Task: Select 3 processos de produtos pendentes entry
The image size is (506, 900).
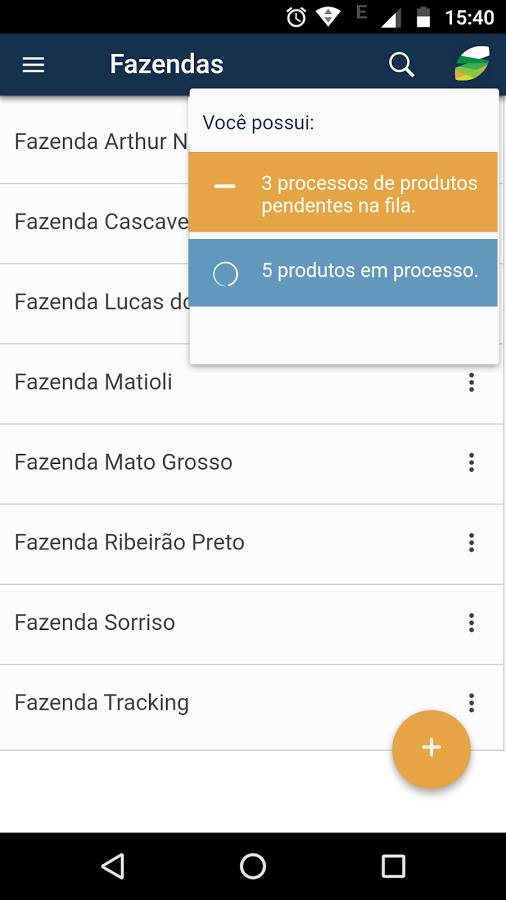Action: coord(343,192)
